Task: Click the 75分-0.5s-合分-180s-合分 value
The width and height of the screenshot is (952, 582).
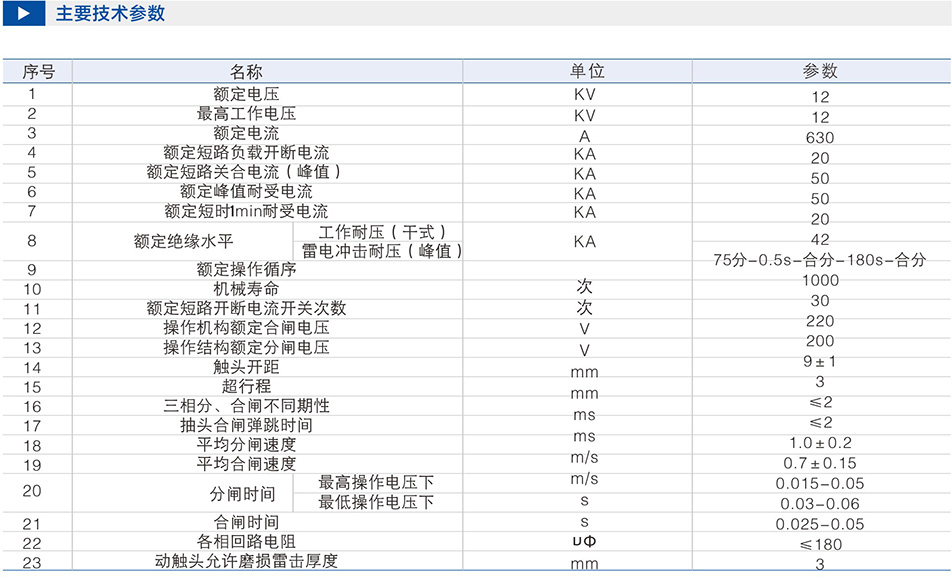Action: [820, 260]
